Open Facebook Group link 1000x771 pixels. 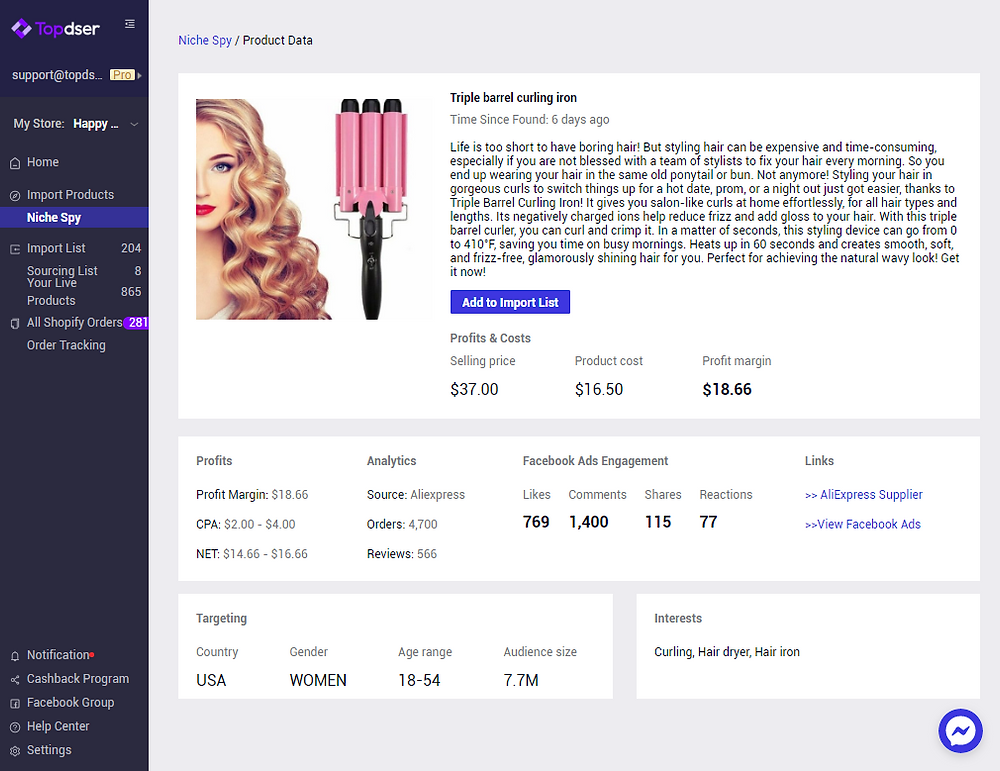point(70,702)
